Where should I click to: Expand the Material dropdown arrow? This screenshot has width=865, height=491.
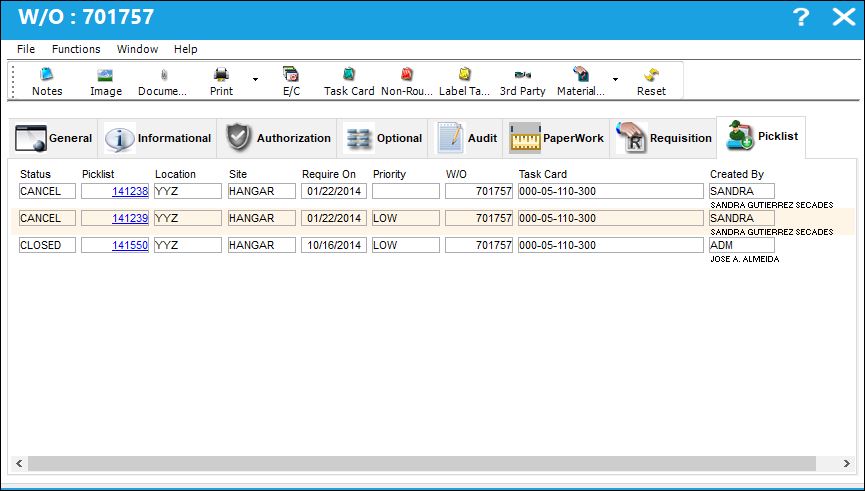(x=615, y=80)
